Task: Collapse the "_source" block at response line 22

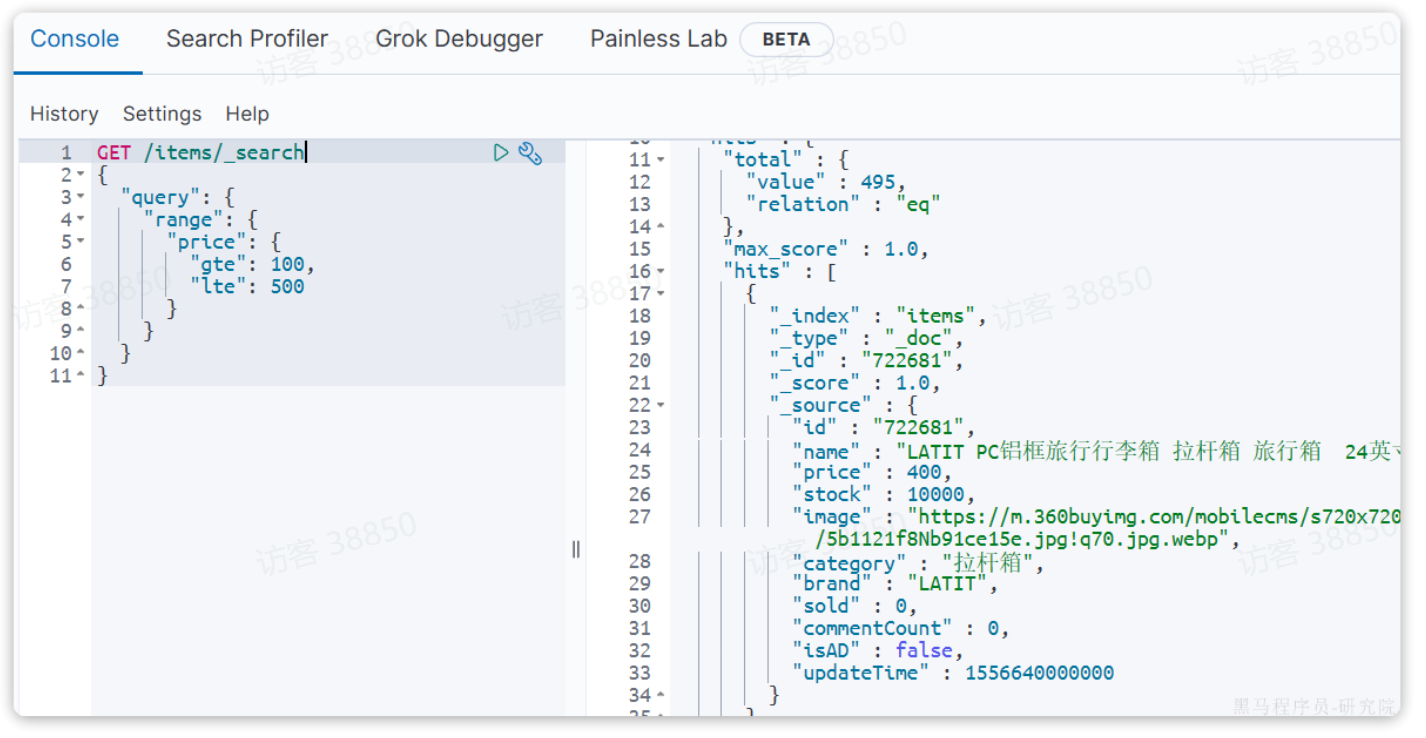Action: point(661,406)
